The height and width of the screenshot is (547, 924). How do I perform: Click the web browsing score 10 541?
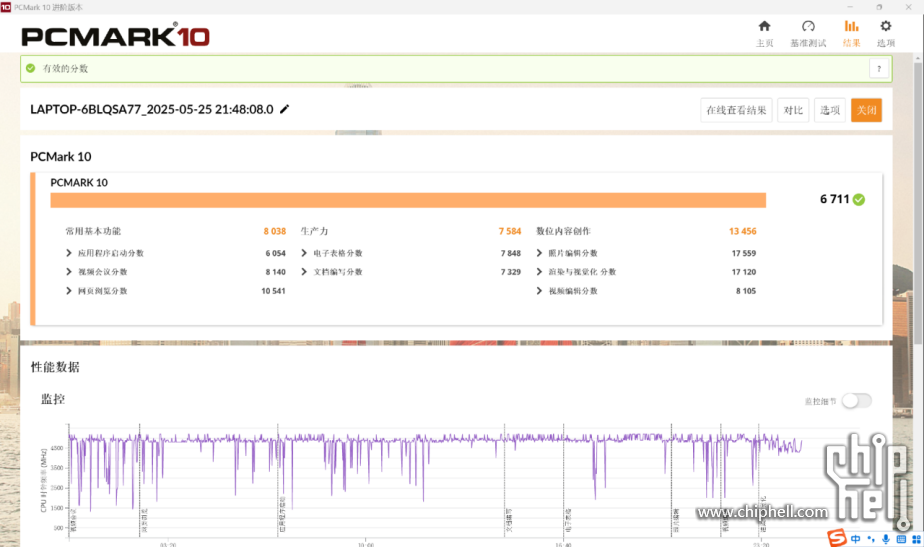[273, 291]
